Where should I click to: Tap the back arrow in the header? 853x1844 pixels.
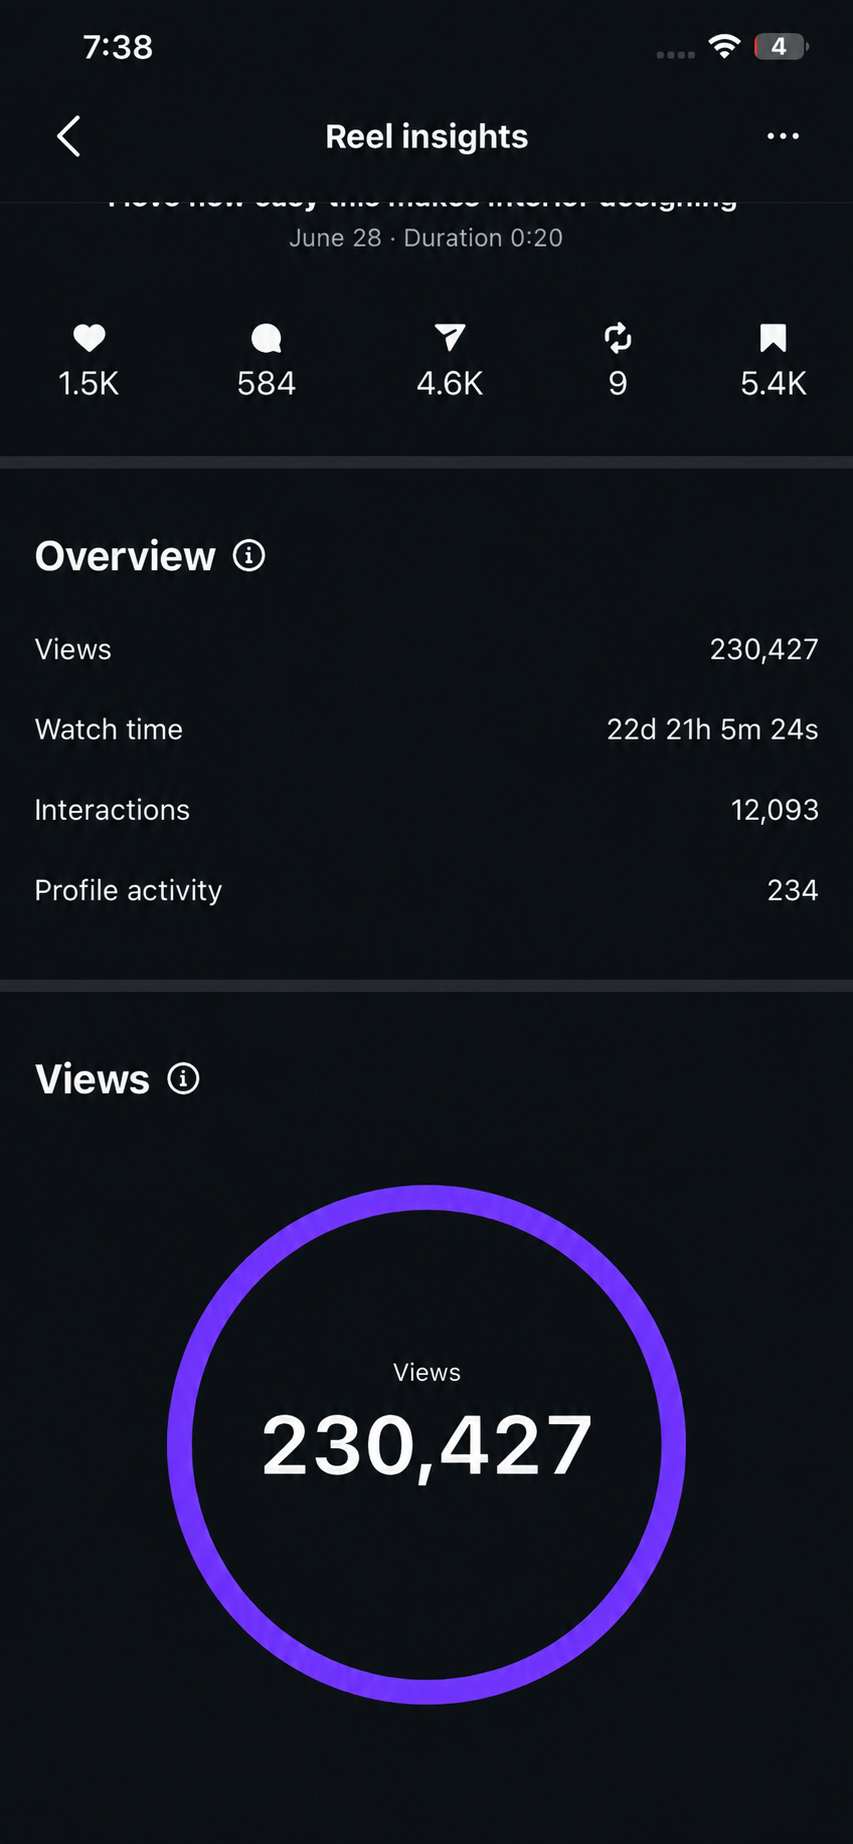click(x=68, y=136)
